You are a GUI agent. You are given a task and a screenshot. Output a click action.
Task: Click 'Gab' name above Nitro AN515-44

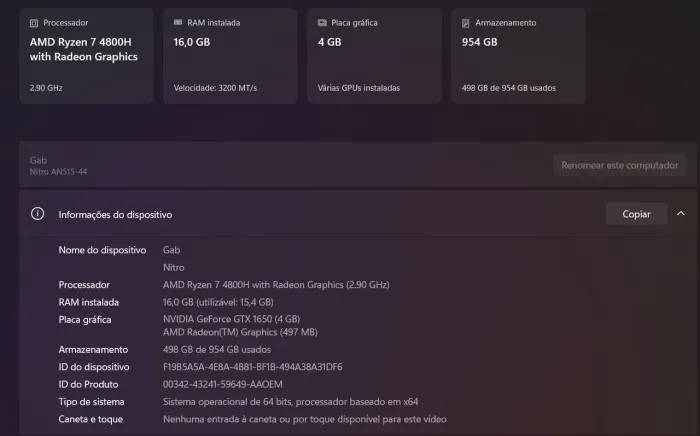tap(38, 160)
